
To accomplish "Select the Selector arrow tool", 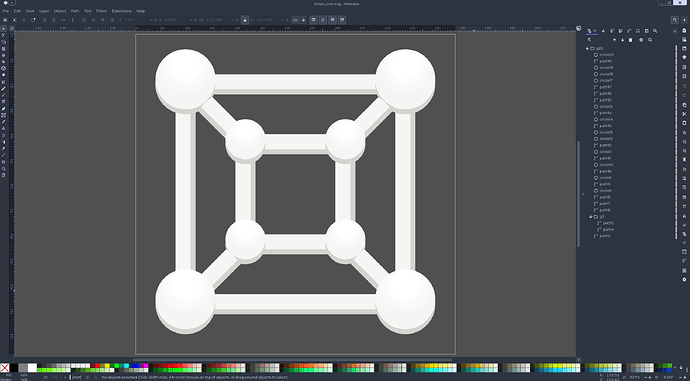I will point(4,29).
